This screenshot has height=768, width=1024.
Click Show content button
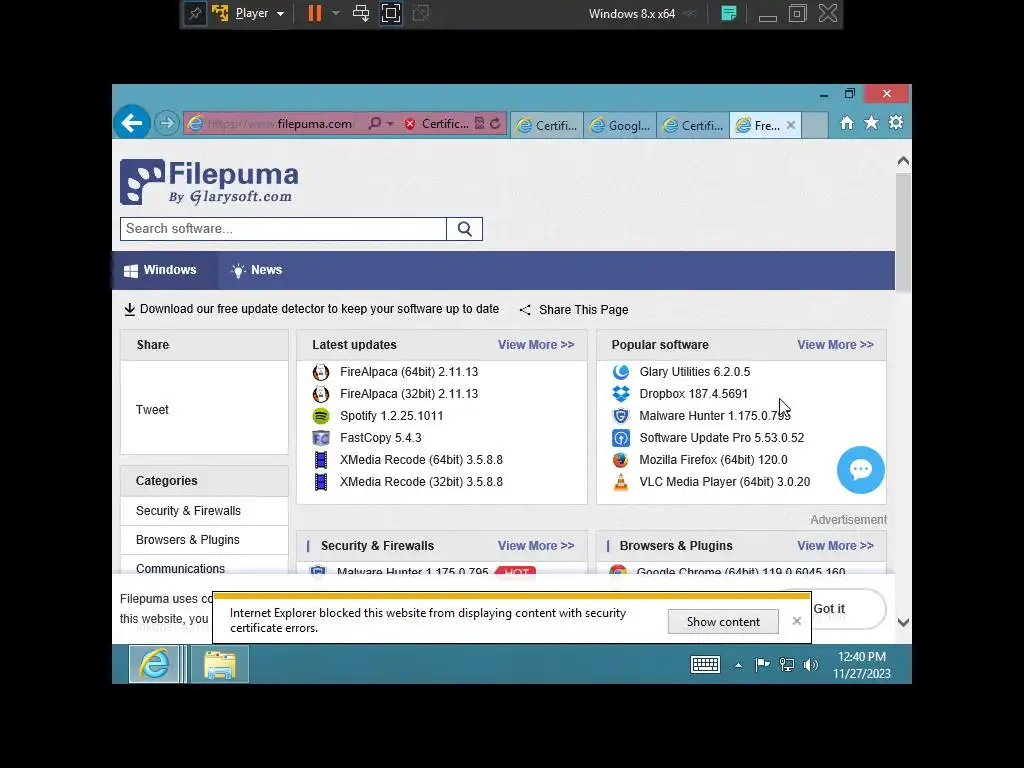pyautogui.click(x=723, y=622)
